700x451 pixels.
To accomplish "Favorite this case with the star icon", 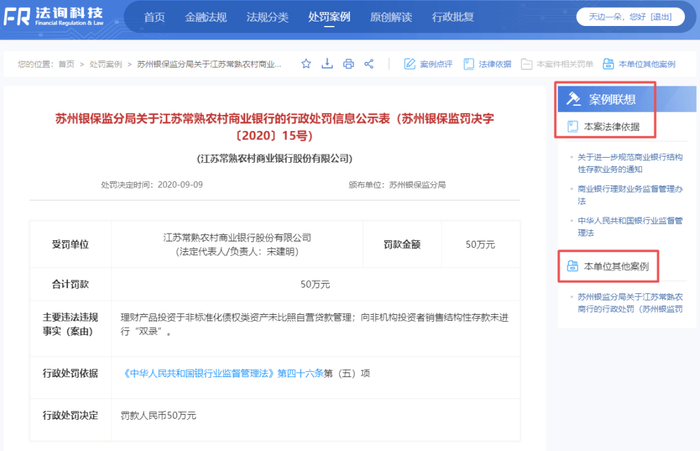I will click(x=306, y=64).
